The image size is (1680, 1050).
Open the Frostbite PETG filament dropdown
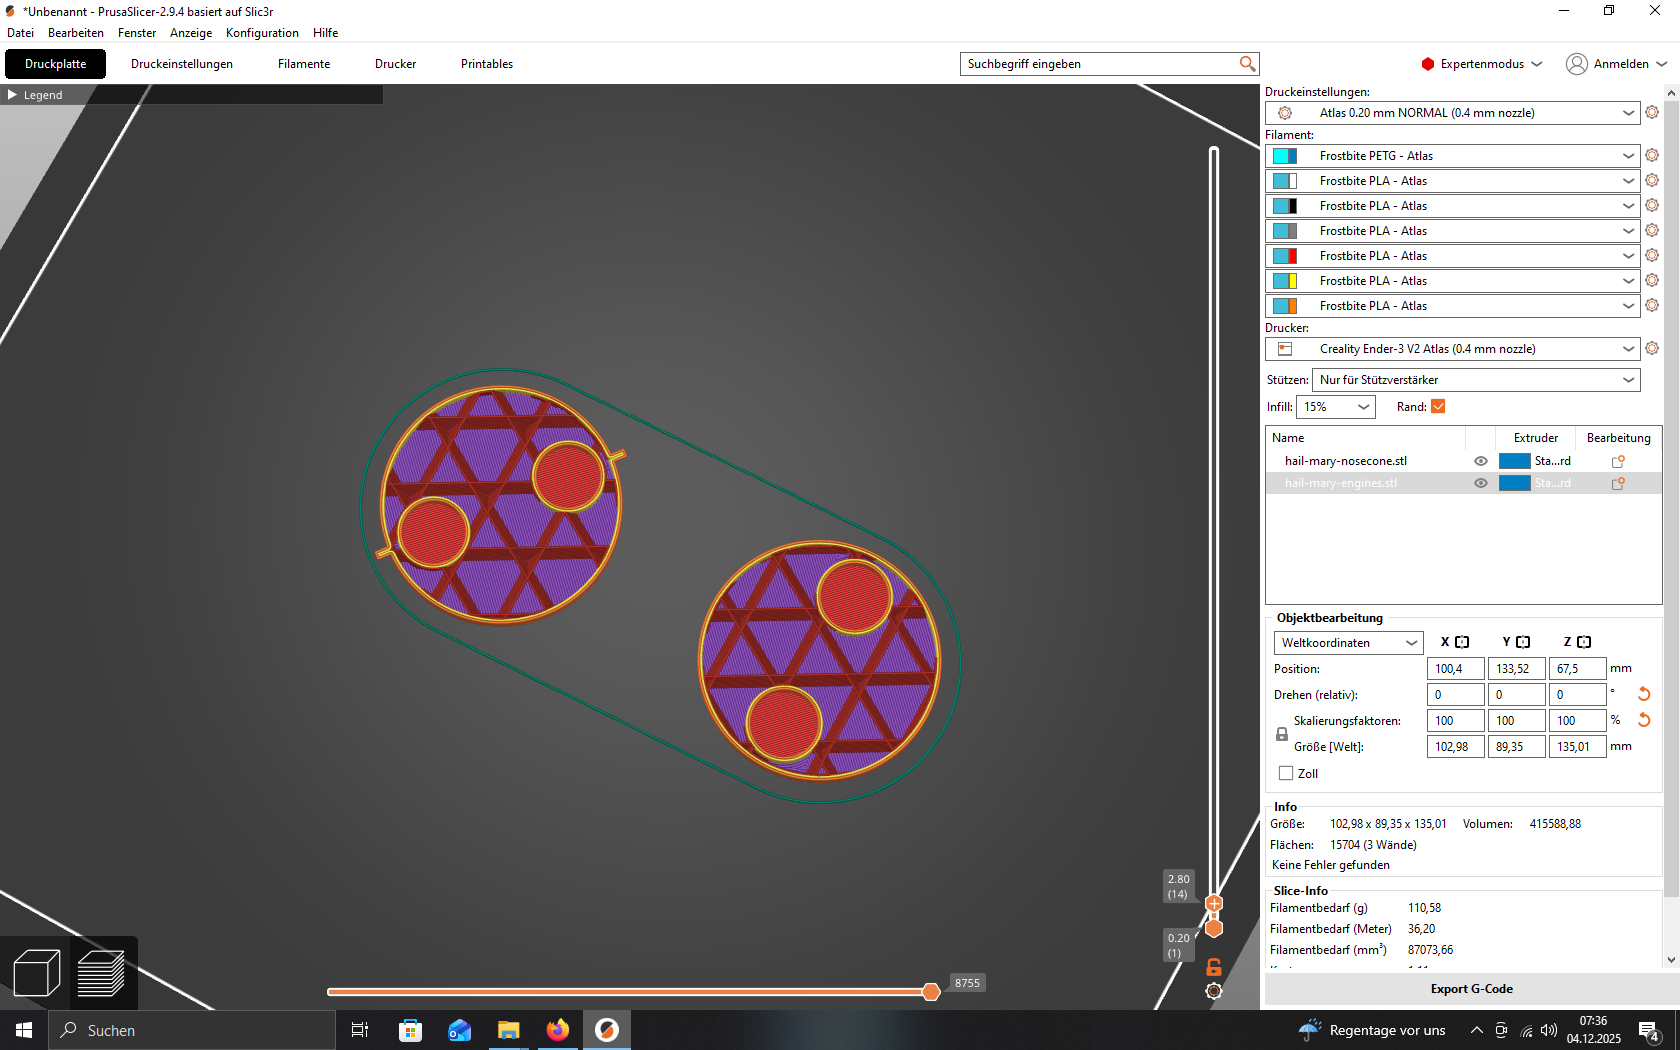click(x=1453, y=156)
